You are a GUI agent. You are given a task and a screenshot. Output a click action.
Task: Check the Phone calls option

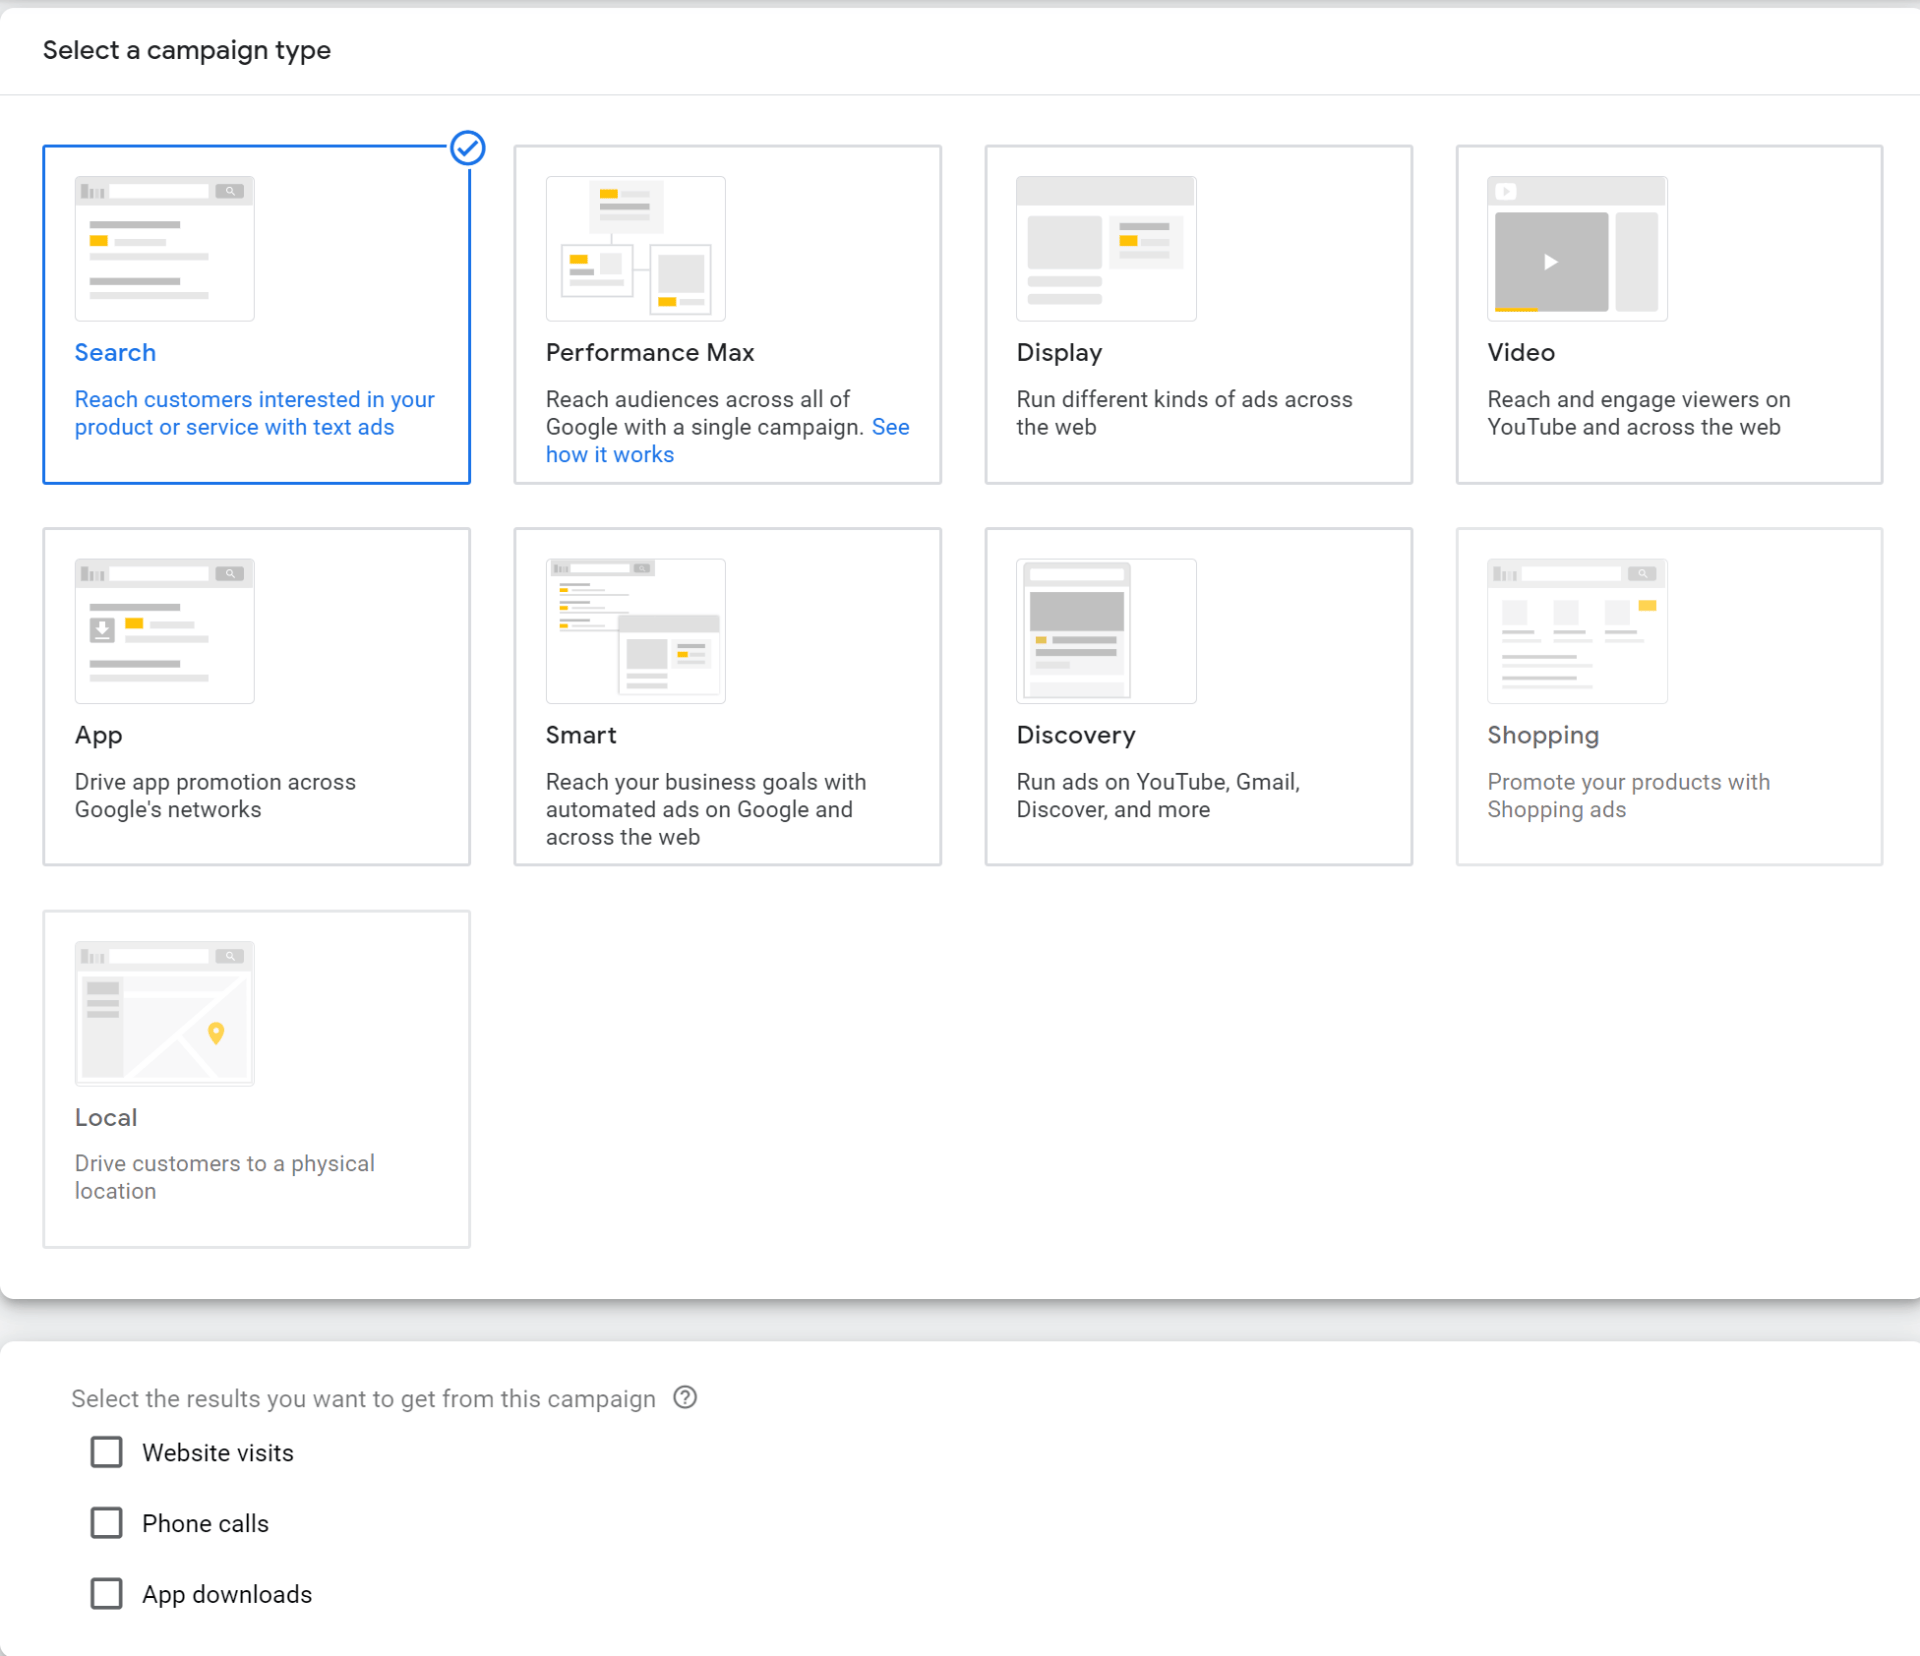(x=106, y=1523)
